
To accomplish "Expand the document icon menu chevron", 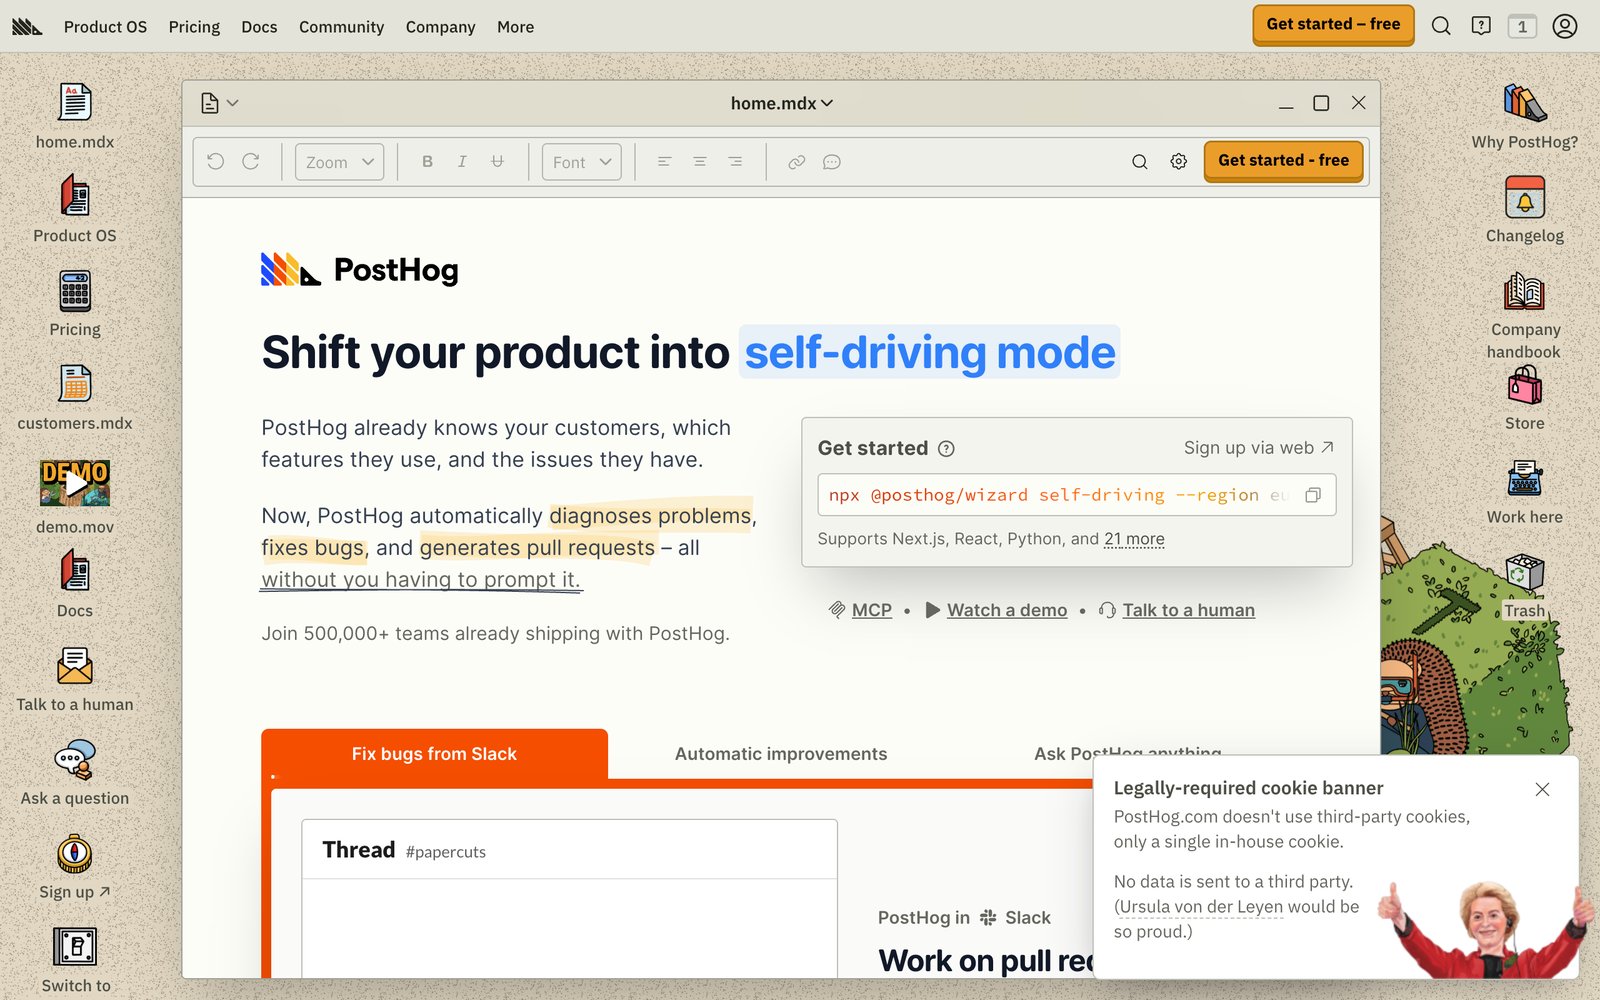I will click(233, 103).
